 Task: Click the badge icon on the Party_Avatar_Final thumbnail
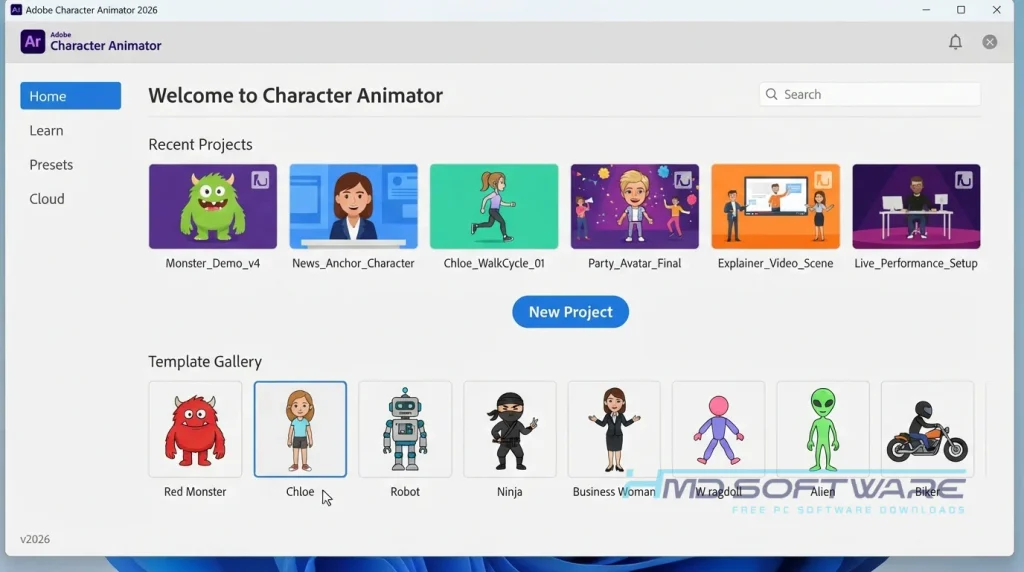(682, 180)
